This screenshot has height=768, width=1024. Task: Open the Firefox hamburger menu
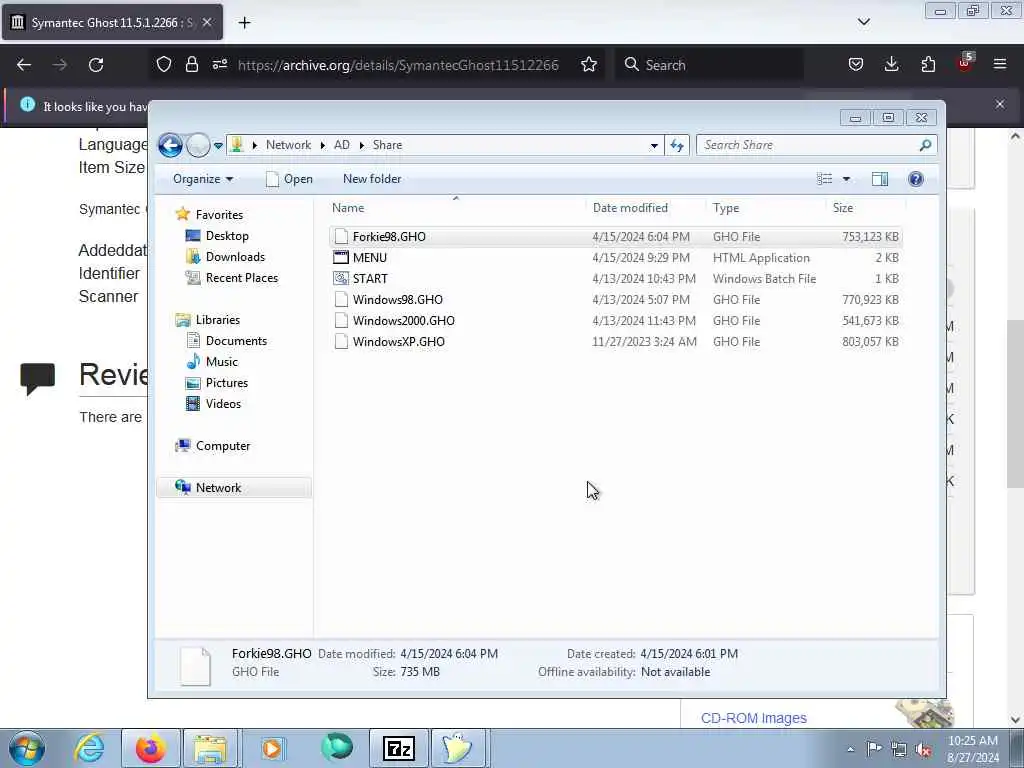point(1000,64)
